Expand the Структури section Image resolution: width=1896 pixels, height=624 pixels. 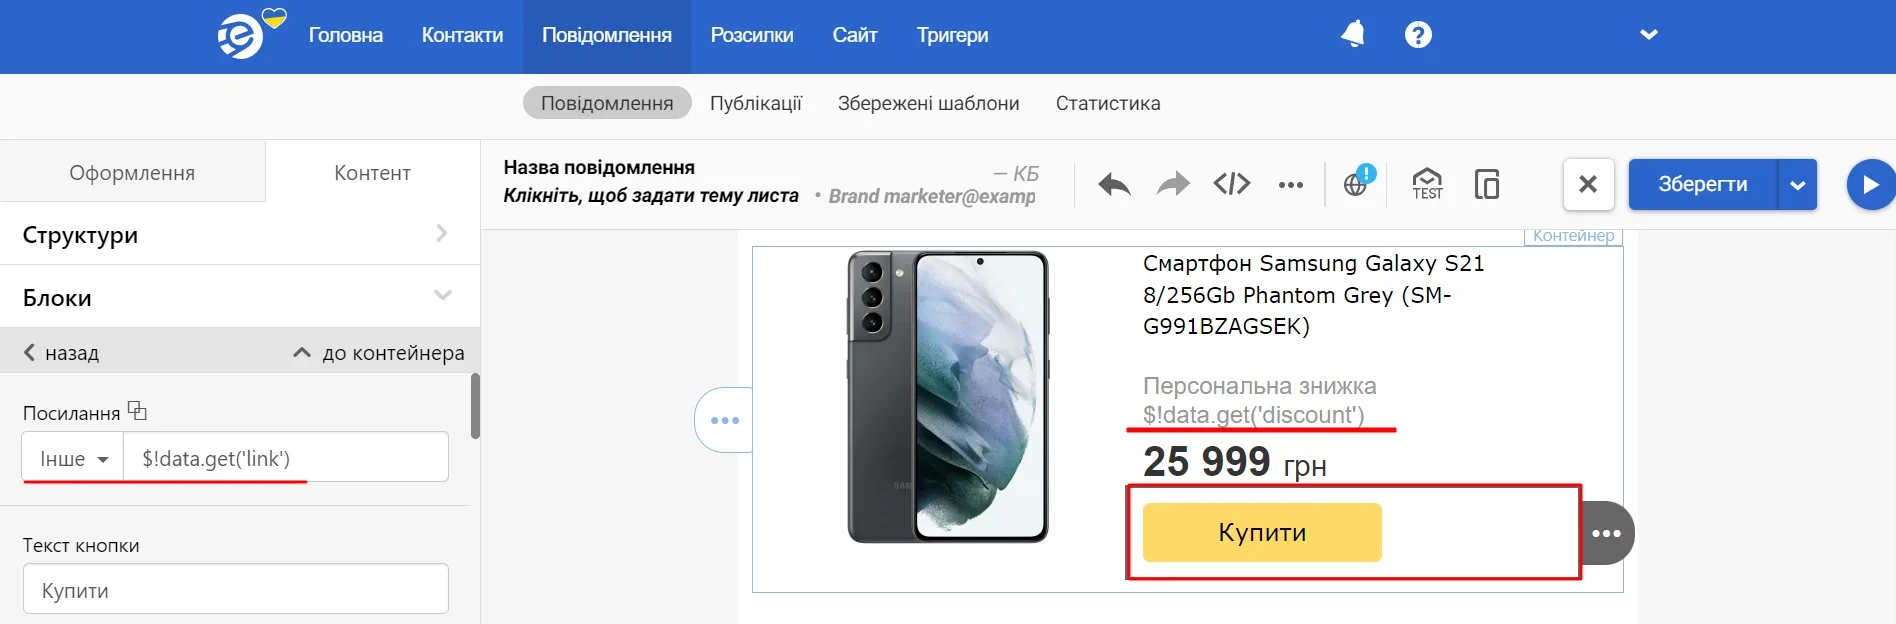240,234
